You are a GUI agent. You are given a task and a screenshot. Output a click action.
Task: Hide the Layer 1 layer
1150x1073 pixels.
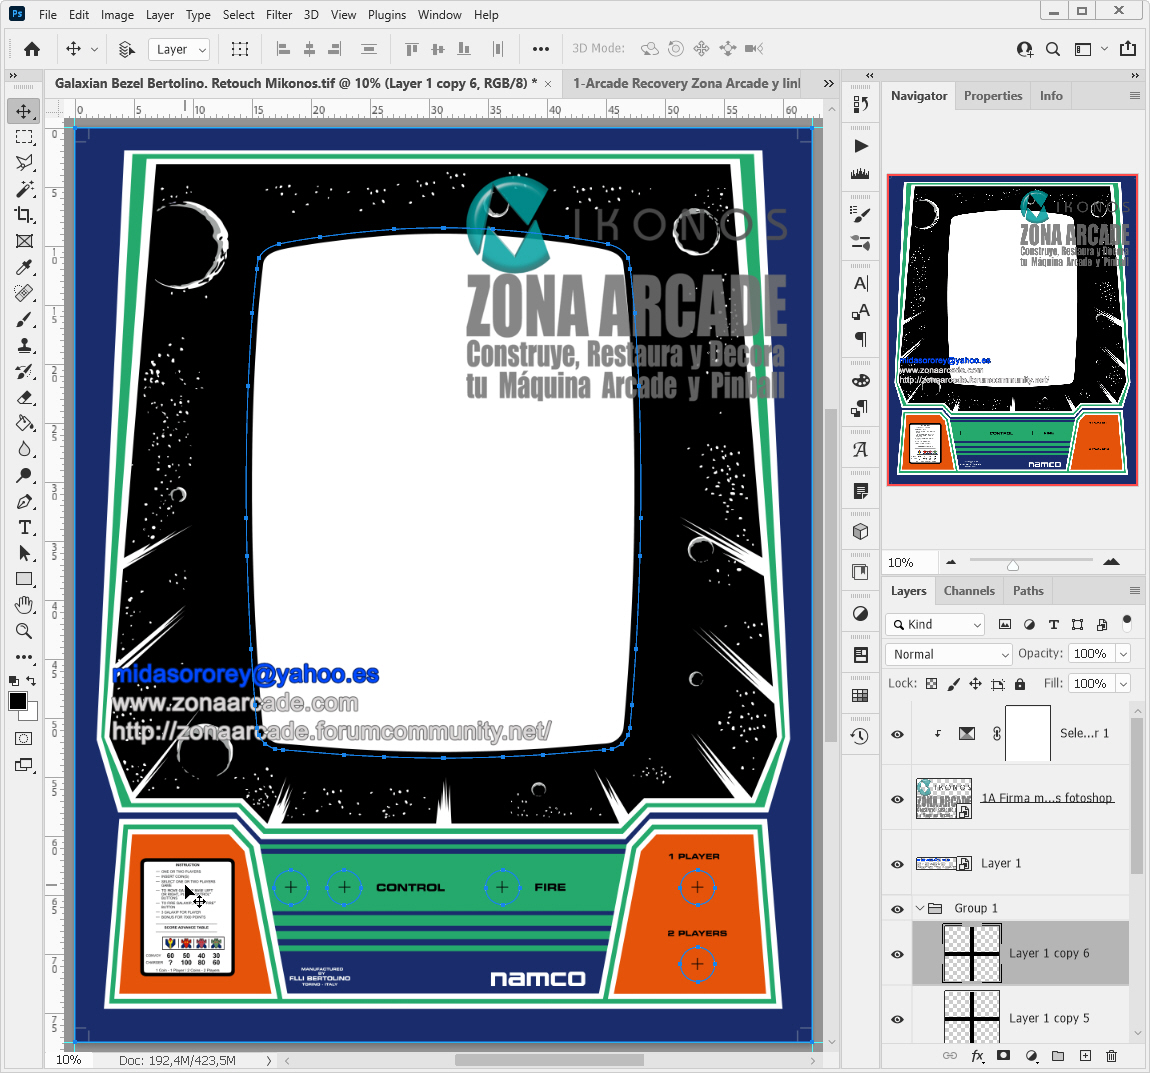[897, 864]
